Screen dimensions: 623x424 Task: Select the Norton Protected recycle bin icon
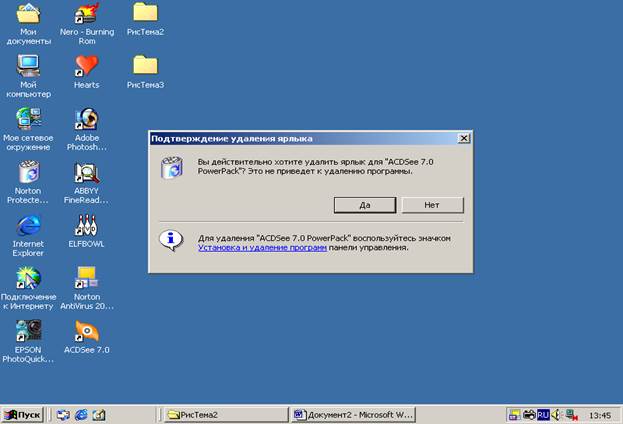tap(28, 182)
